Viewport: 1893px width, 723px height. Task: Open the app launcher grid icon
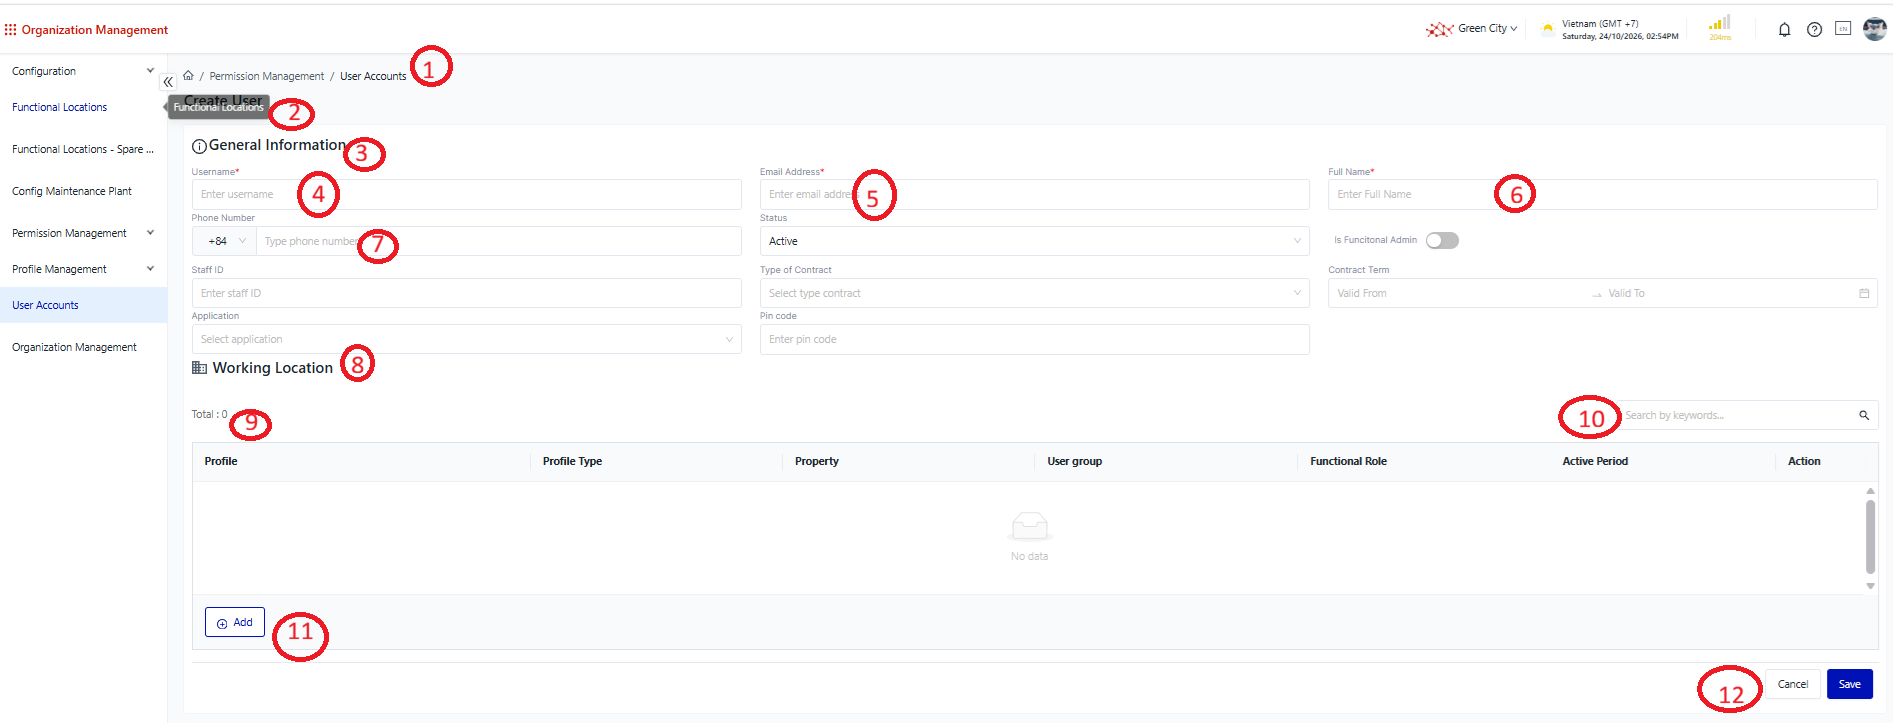coord(10,30)
